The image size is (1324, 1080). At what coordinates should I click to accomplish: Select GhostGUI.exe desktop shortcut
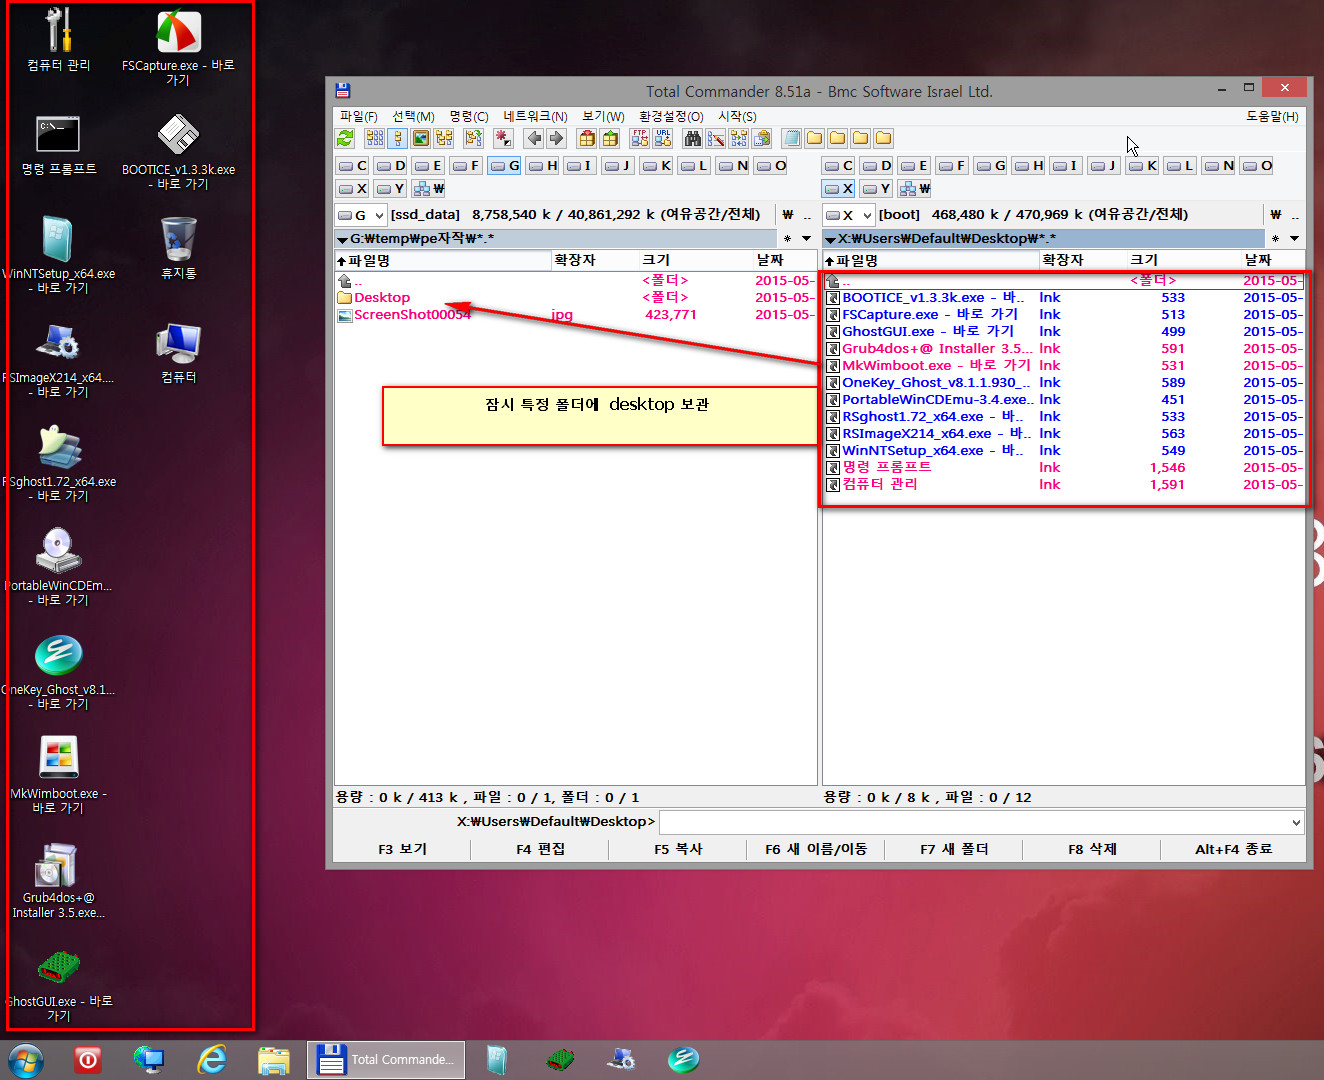point(59,985)
